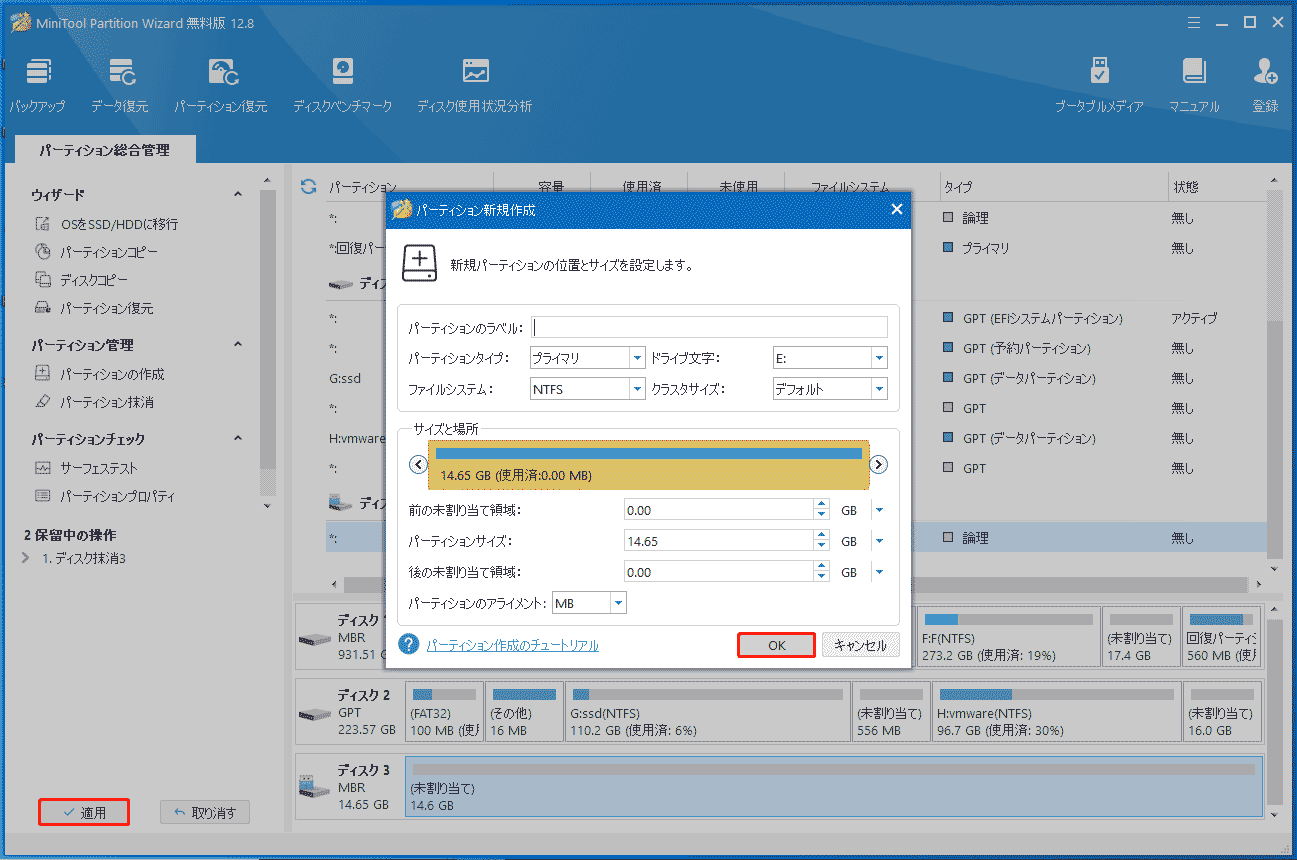Move partition left with slider arrow
This screenshot has width=1297, height=860.
click(x=419, y=464)
